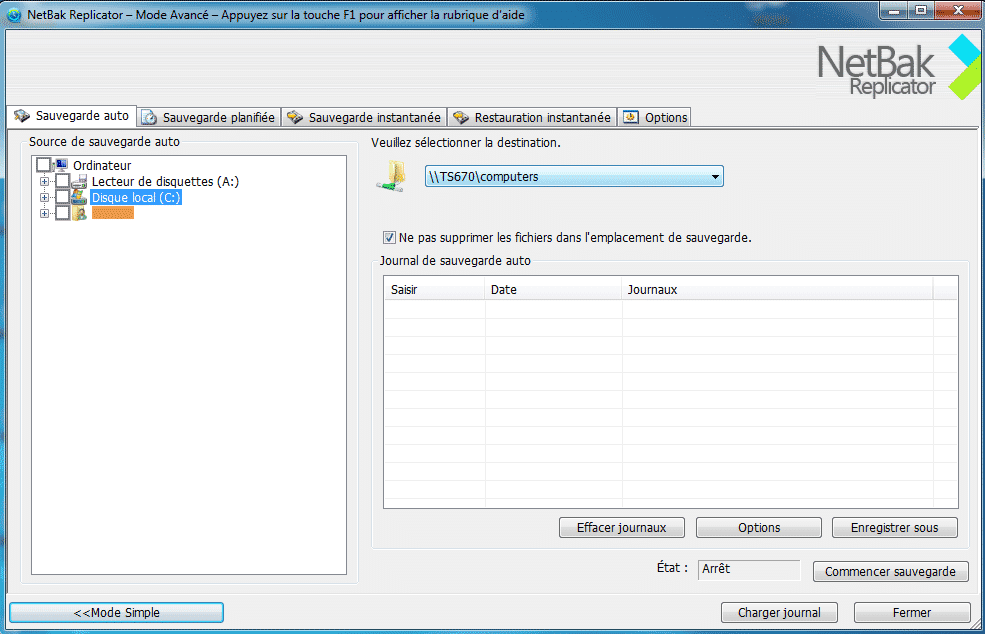Click the Date column header
Screen dimensions: 985x634
[553, 290]
